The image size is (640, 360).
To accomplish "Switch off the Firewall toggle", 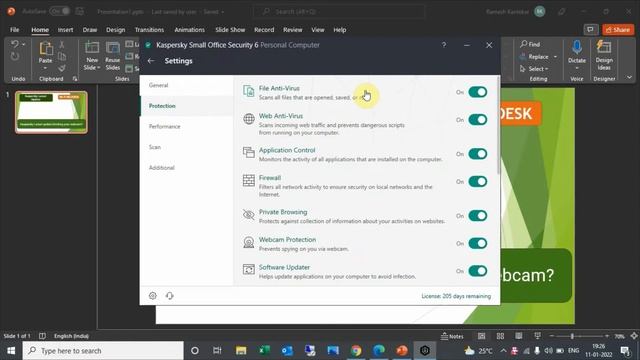I will tap(478, 182).
